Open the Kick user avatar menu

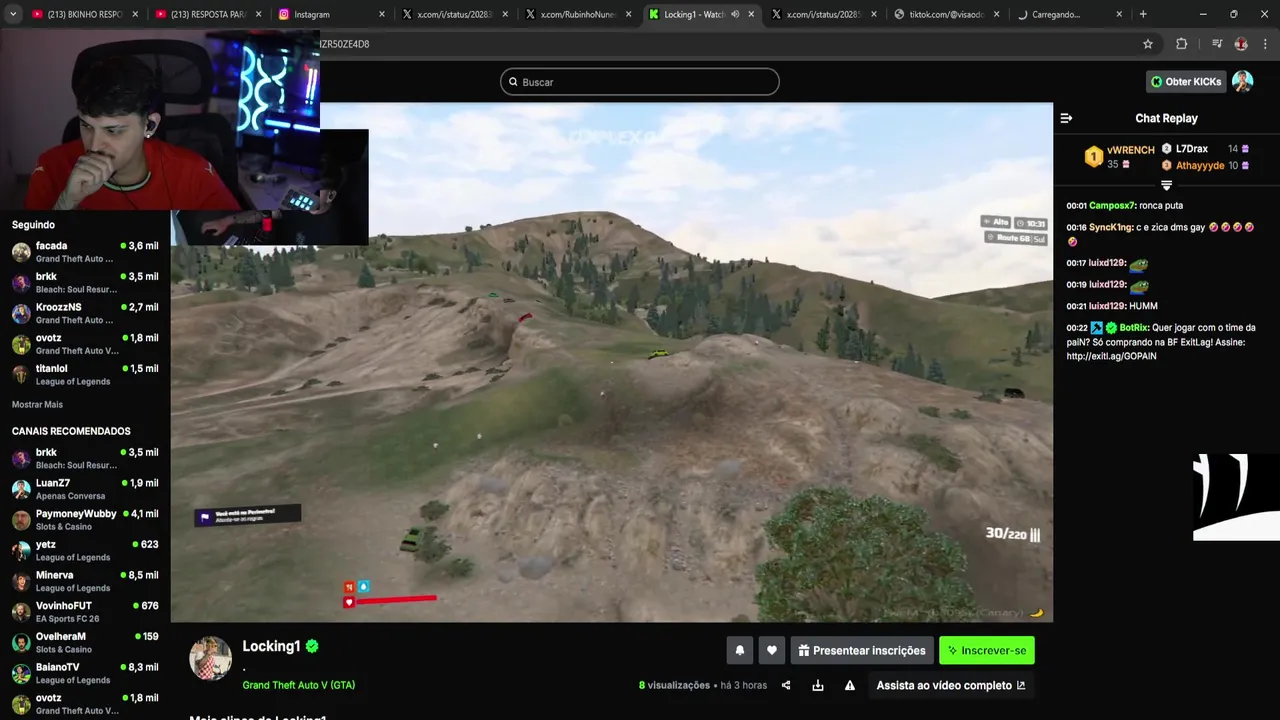pos(1242,82)
